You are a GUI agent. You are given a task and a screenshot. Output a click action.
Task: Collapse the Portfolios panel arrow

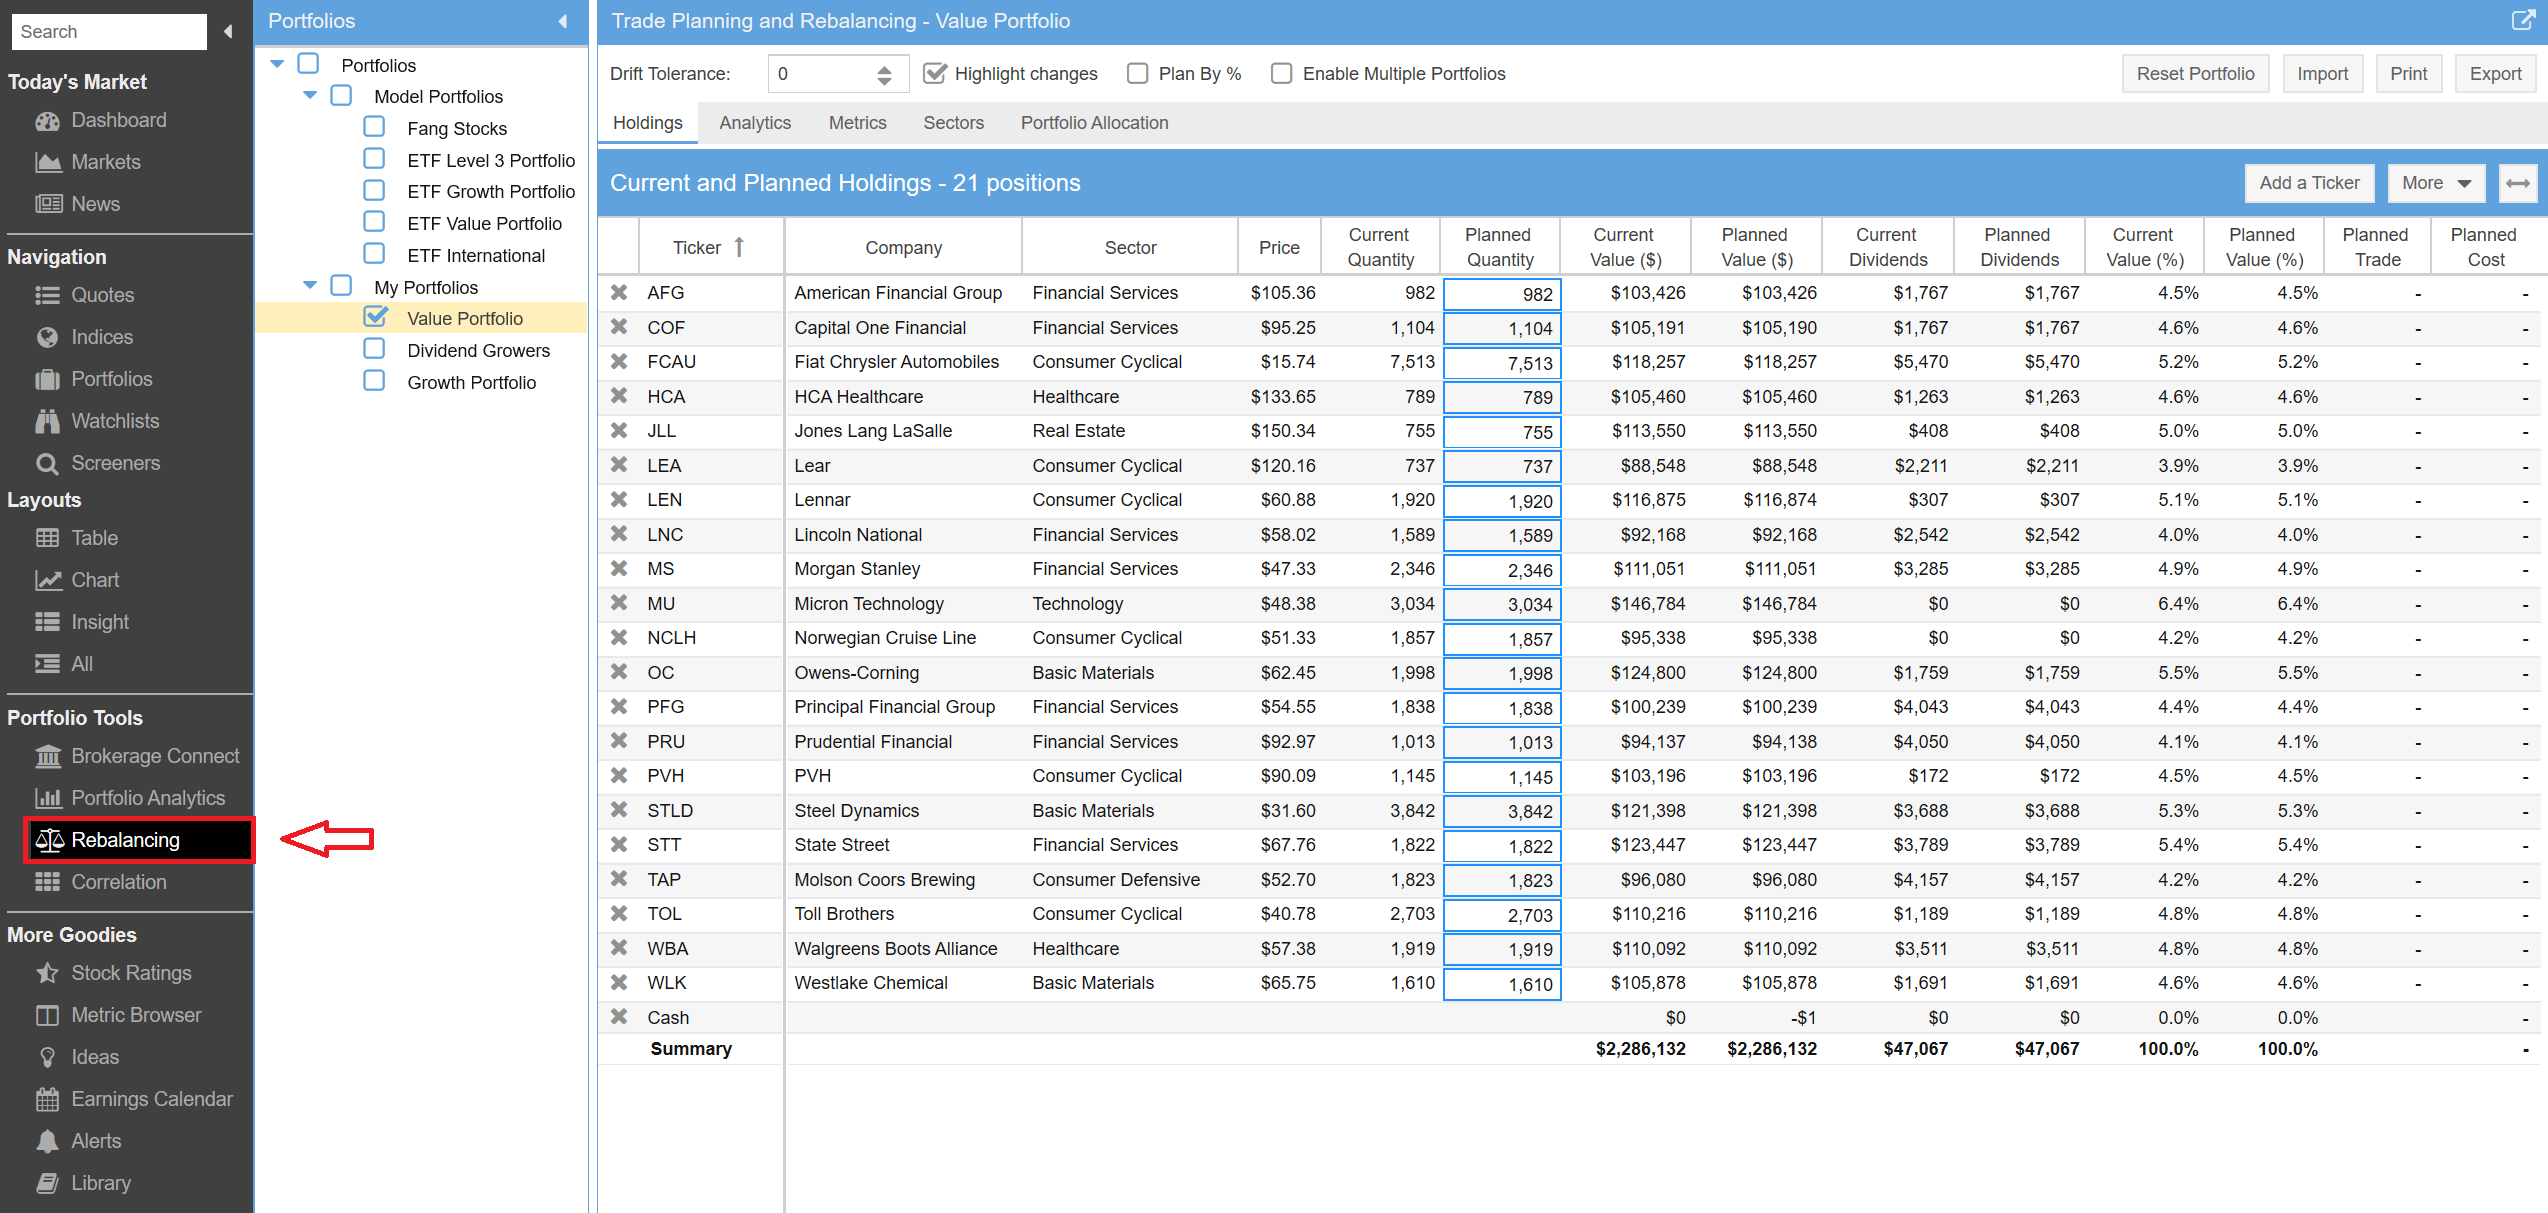(563, 21)
